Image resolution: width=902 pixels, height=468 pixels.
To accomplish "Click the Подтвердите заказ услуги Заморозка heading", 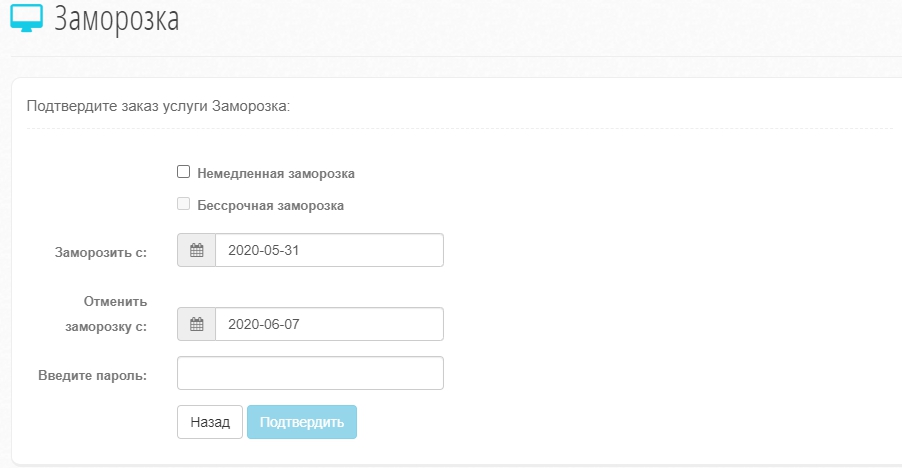I will (x=158, y=106).
